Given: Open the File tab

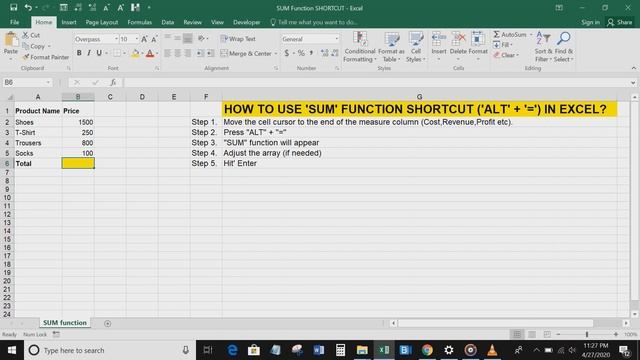Looking at the screenshot, I should point(15,22).
